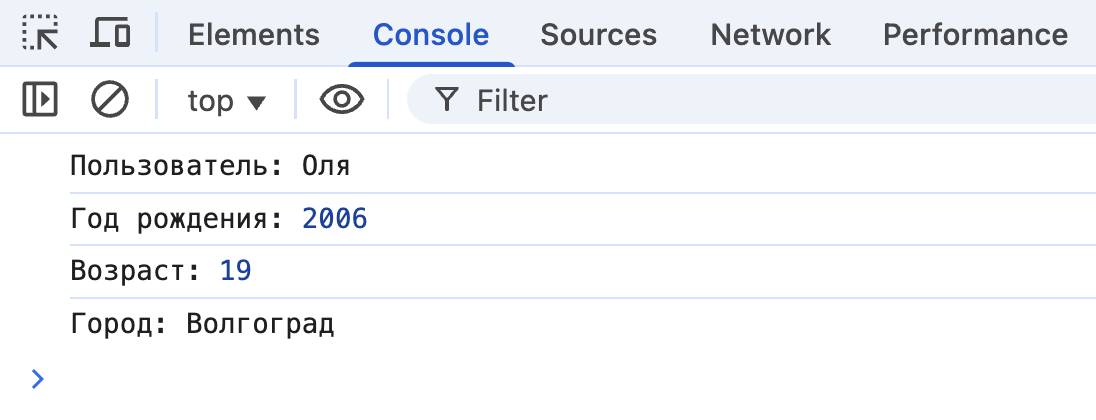The width and height of the screenshot is (1096, 420).
Task: Click the funnel icon in the filter box
Action: pyautogui.click(x=447, y=100)
